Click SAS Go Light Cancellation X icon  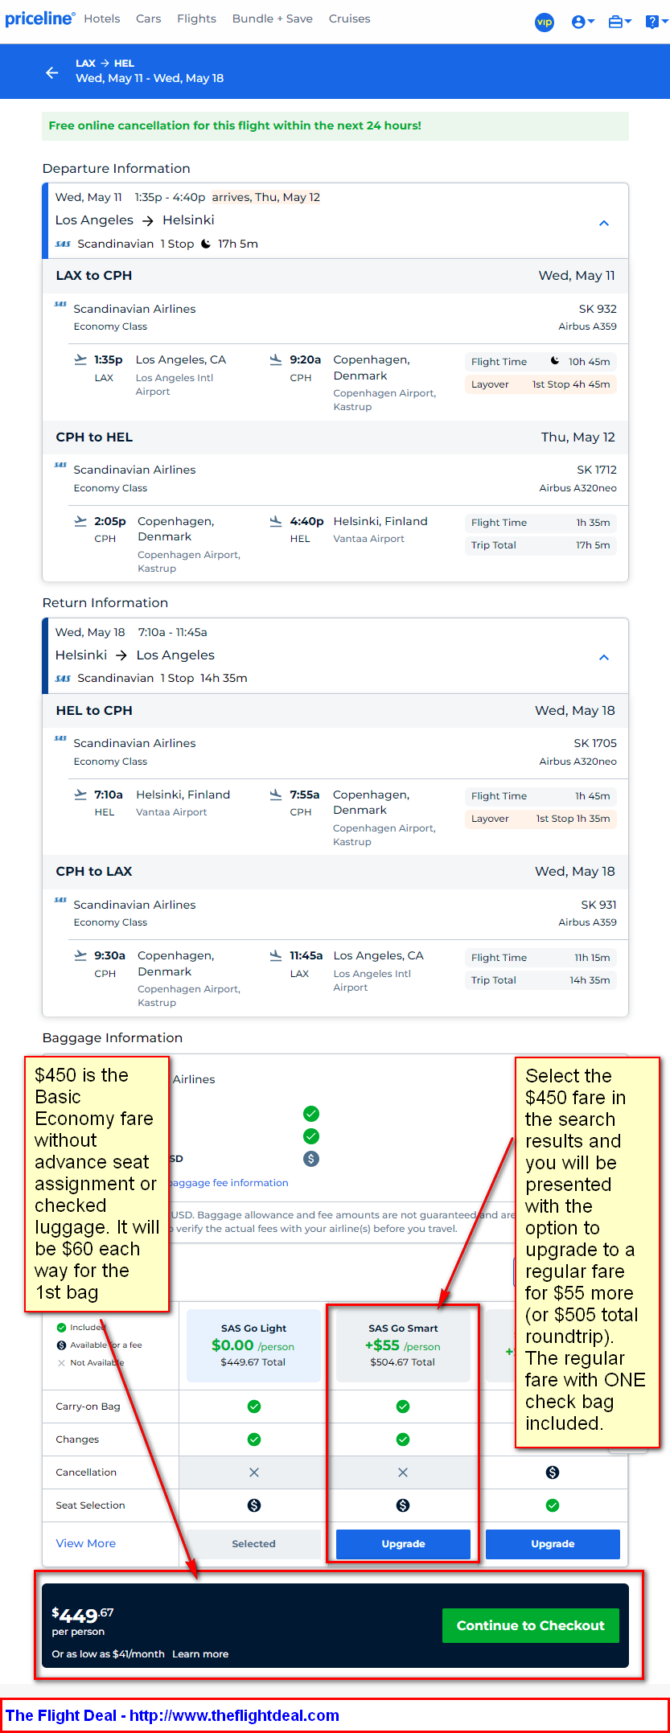pyautogui.click(x=254, y=1472)
